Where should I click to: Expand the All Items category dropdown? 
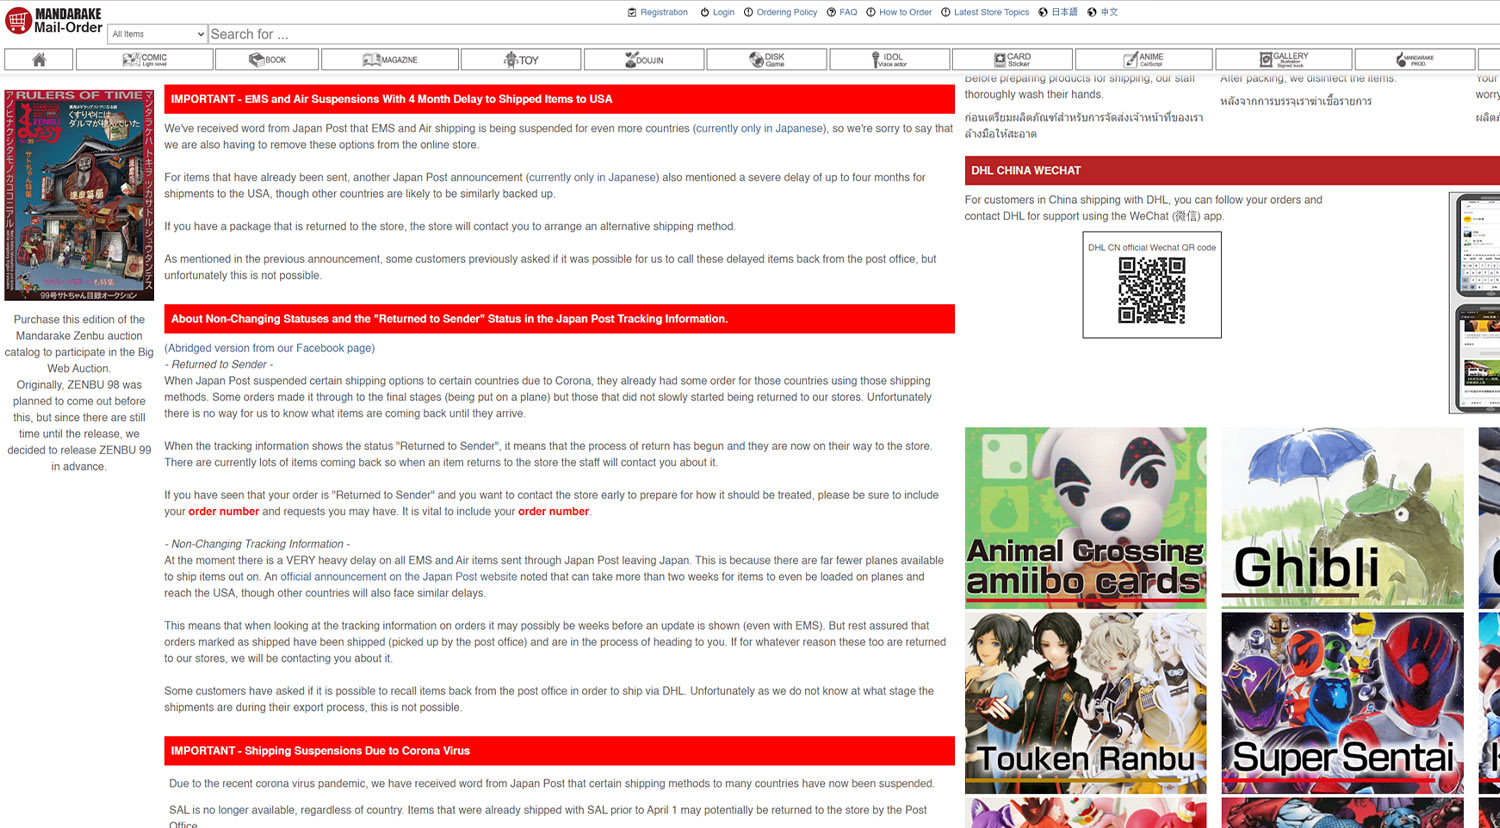pos(157,34)
